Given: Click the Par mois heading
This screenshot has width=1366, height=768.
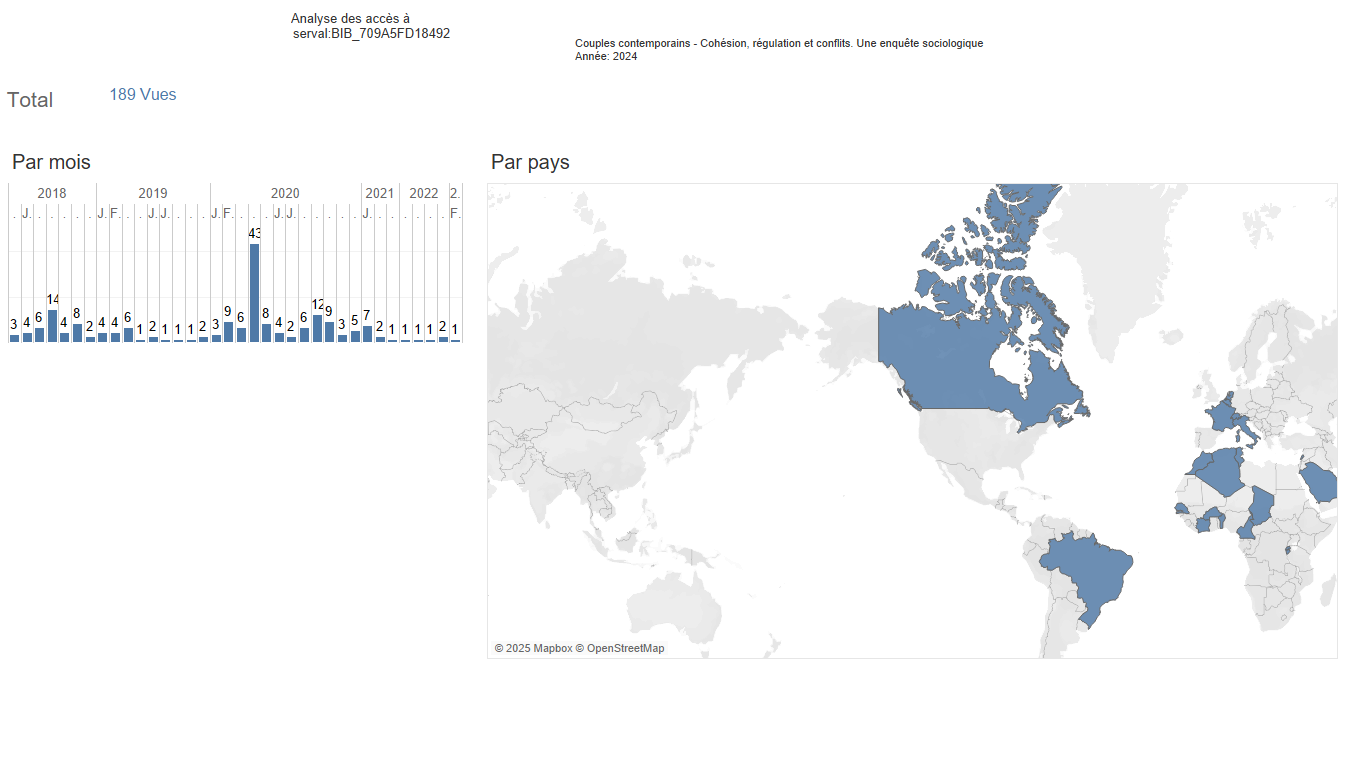Looking at the screenshot, I should tap(51, 162).
